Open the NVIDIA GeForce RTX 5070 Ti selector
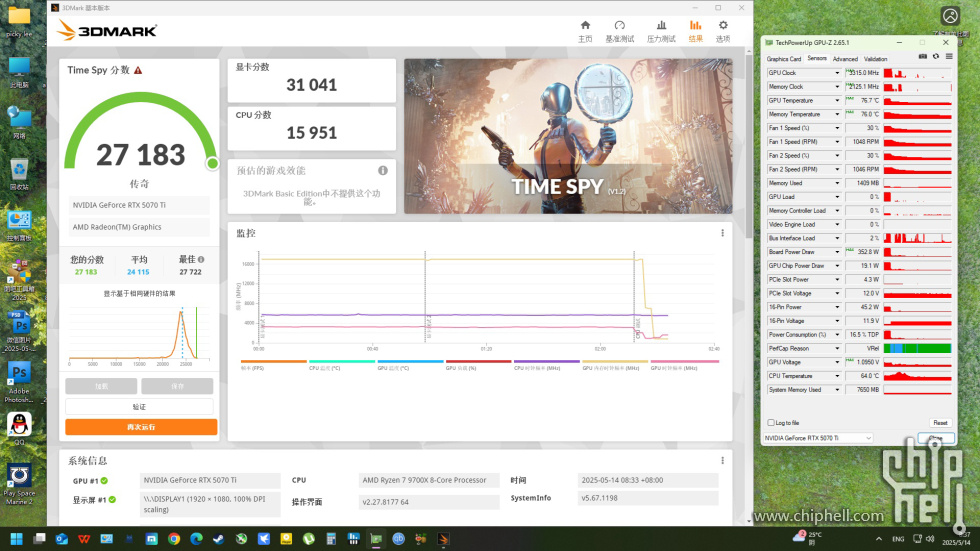 pos(817,438)
